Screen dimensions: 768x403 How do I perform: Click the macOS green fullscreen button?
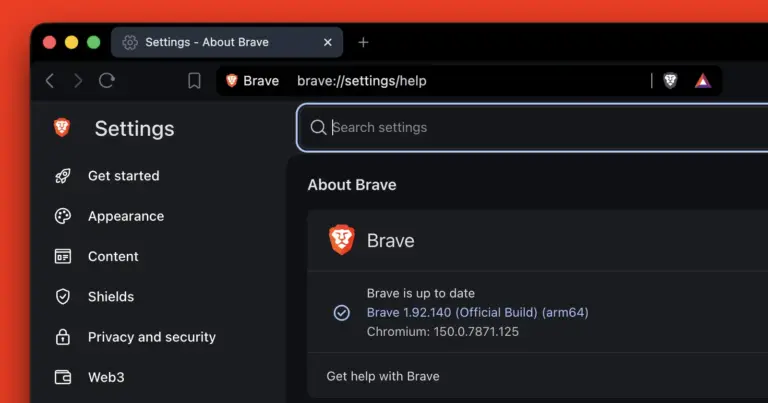click(94, 43)
